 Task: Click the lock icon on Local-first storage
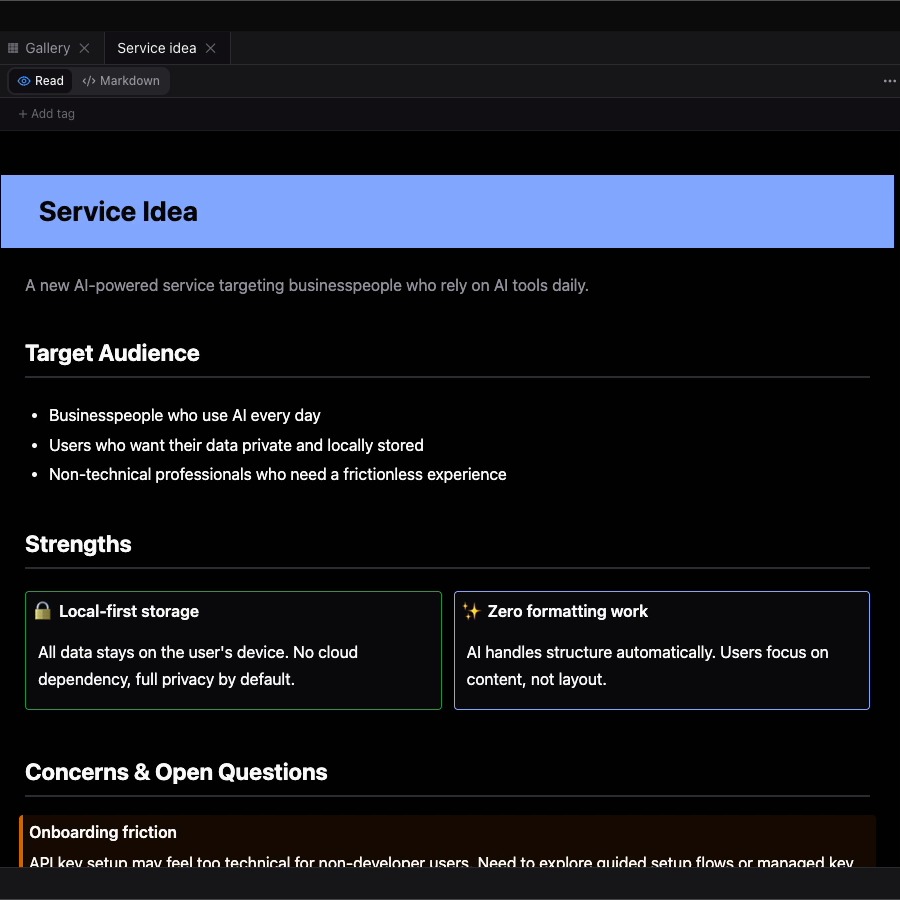tap(42, 611)
